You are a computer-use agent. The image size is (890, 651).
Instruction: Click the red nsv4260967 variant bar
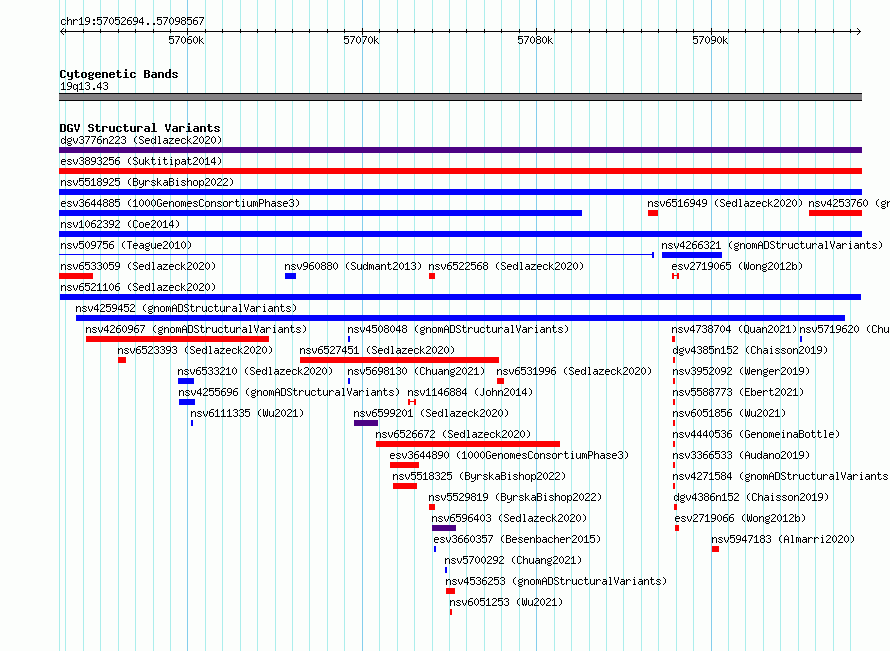click(178, 339)
